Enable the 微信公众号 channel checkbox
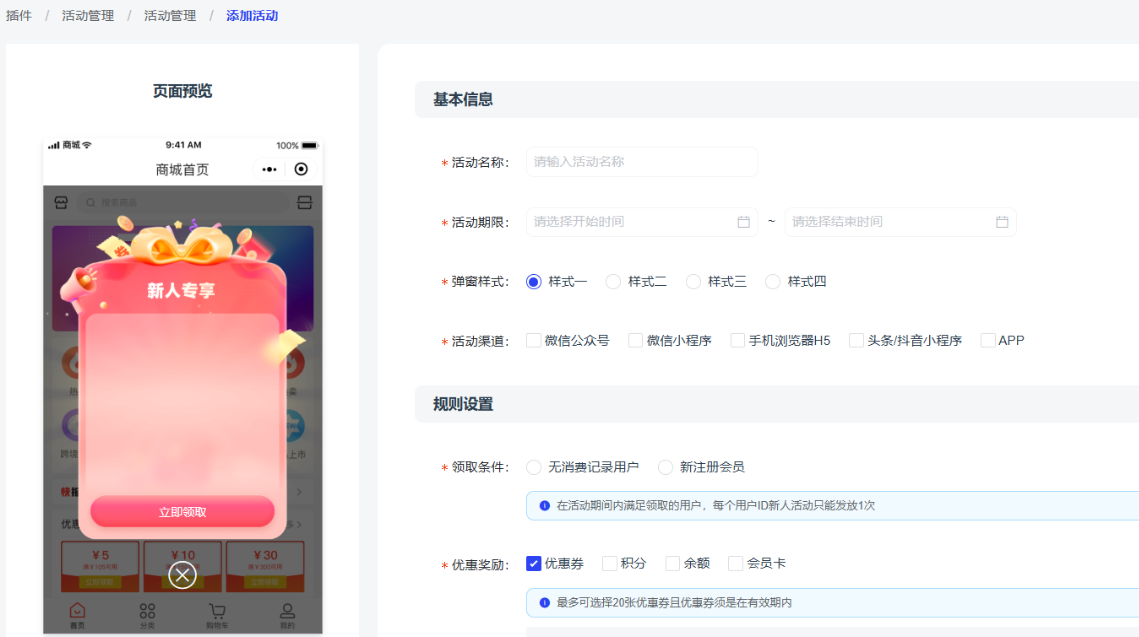The width and height of the screenshot is (1139, 637). 534,341
